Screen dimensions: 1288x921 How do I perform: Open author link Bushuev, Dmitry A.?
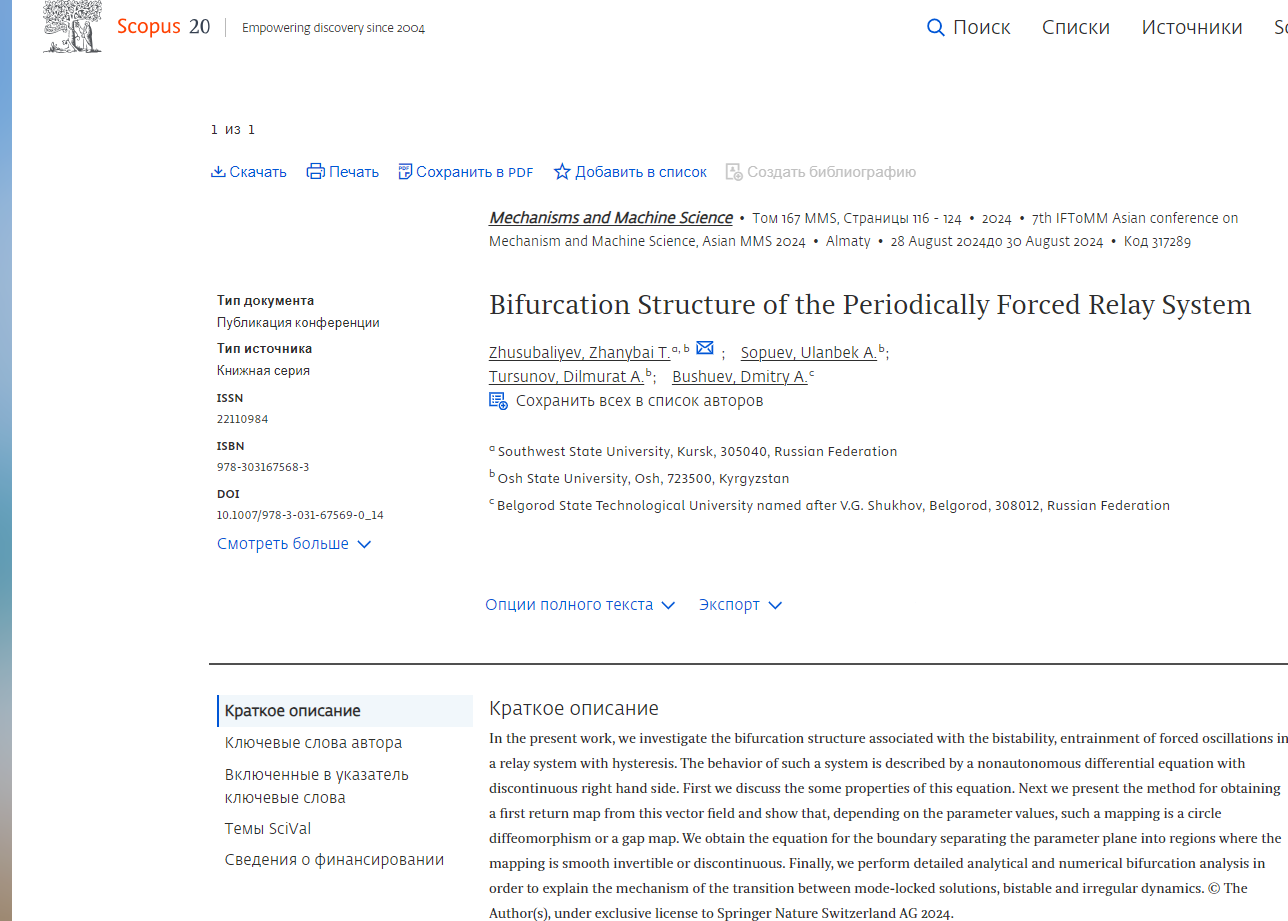(x=739, y=377)
